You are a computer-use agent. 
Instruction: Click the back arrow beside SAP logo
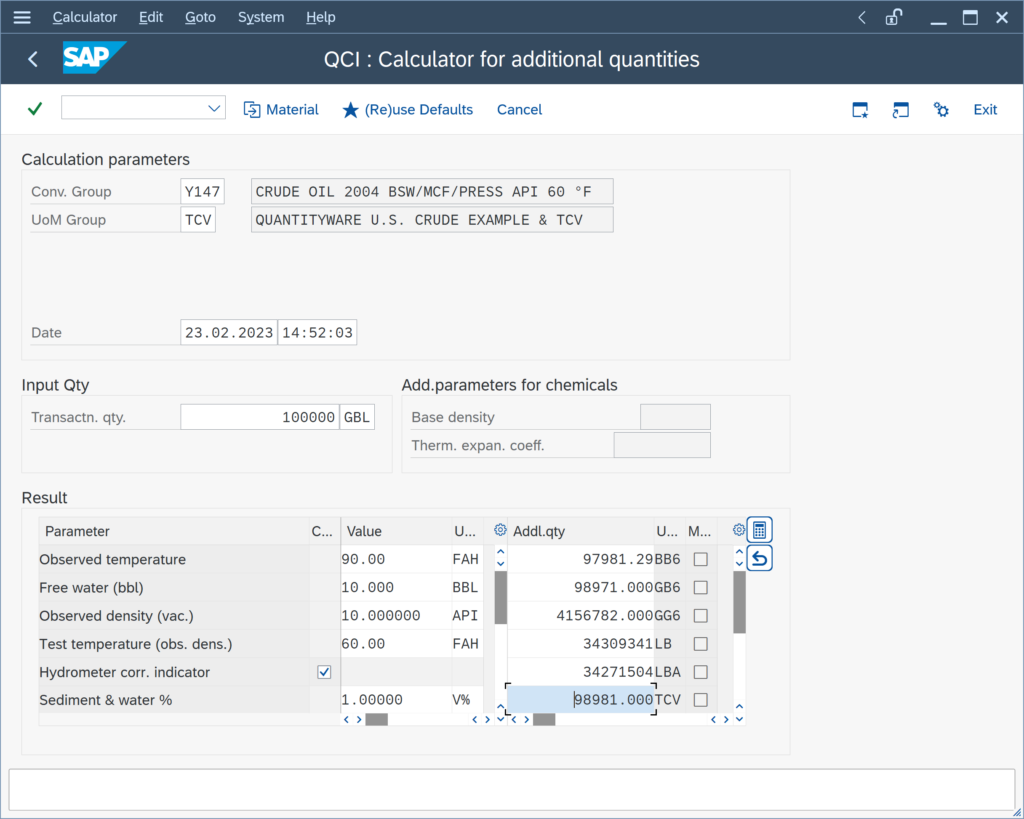pyautogui.click(x=33, y=59)
